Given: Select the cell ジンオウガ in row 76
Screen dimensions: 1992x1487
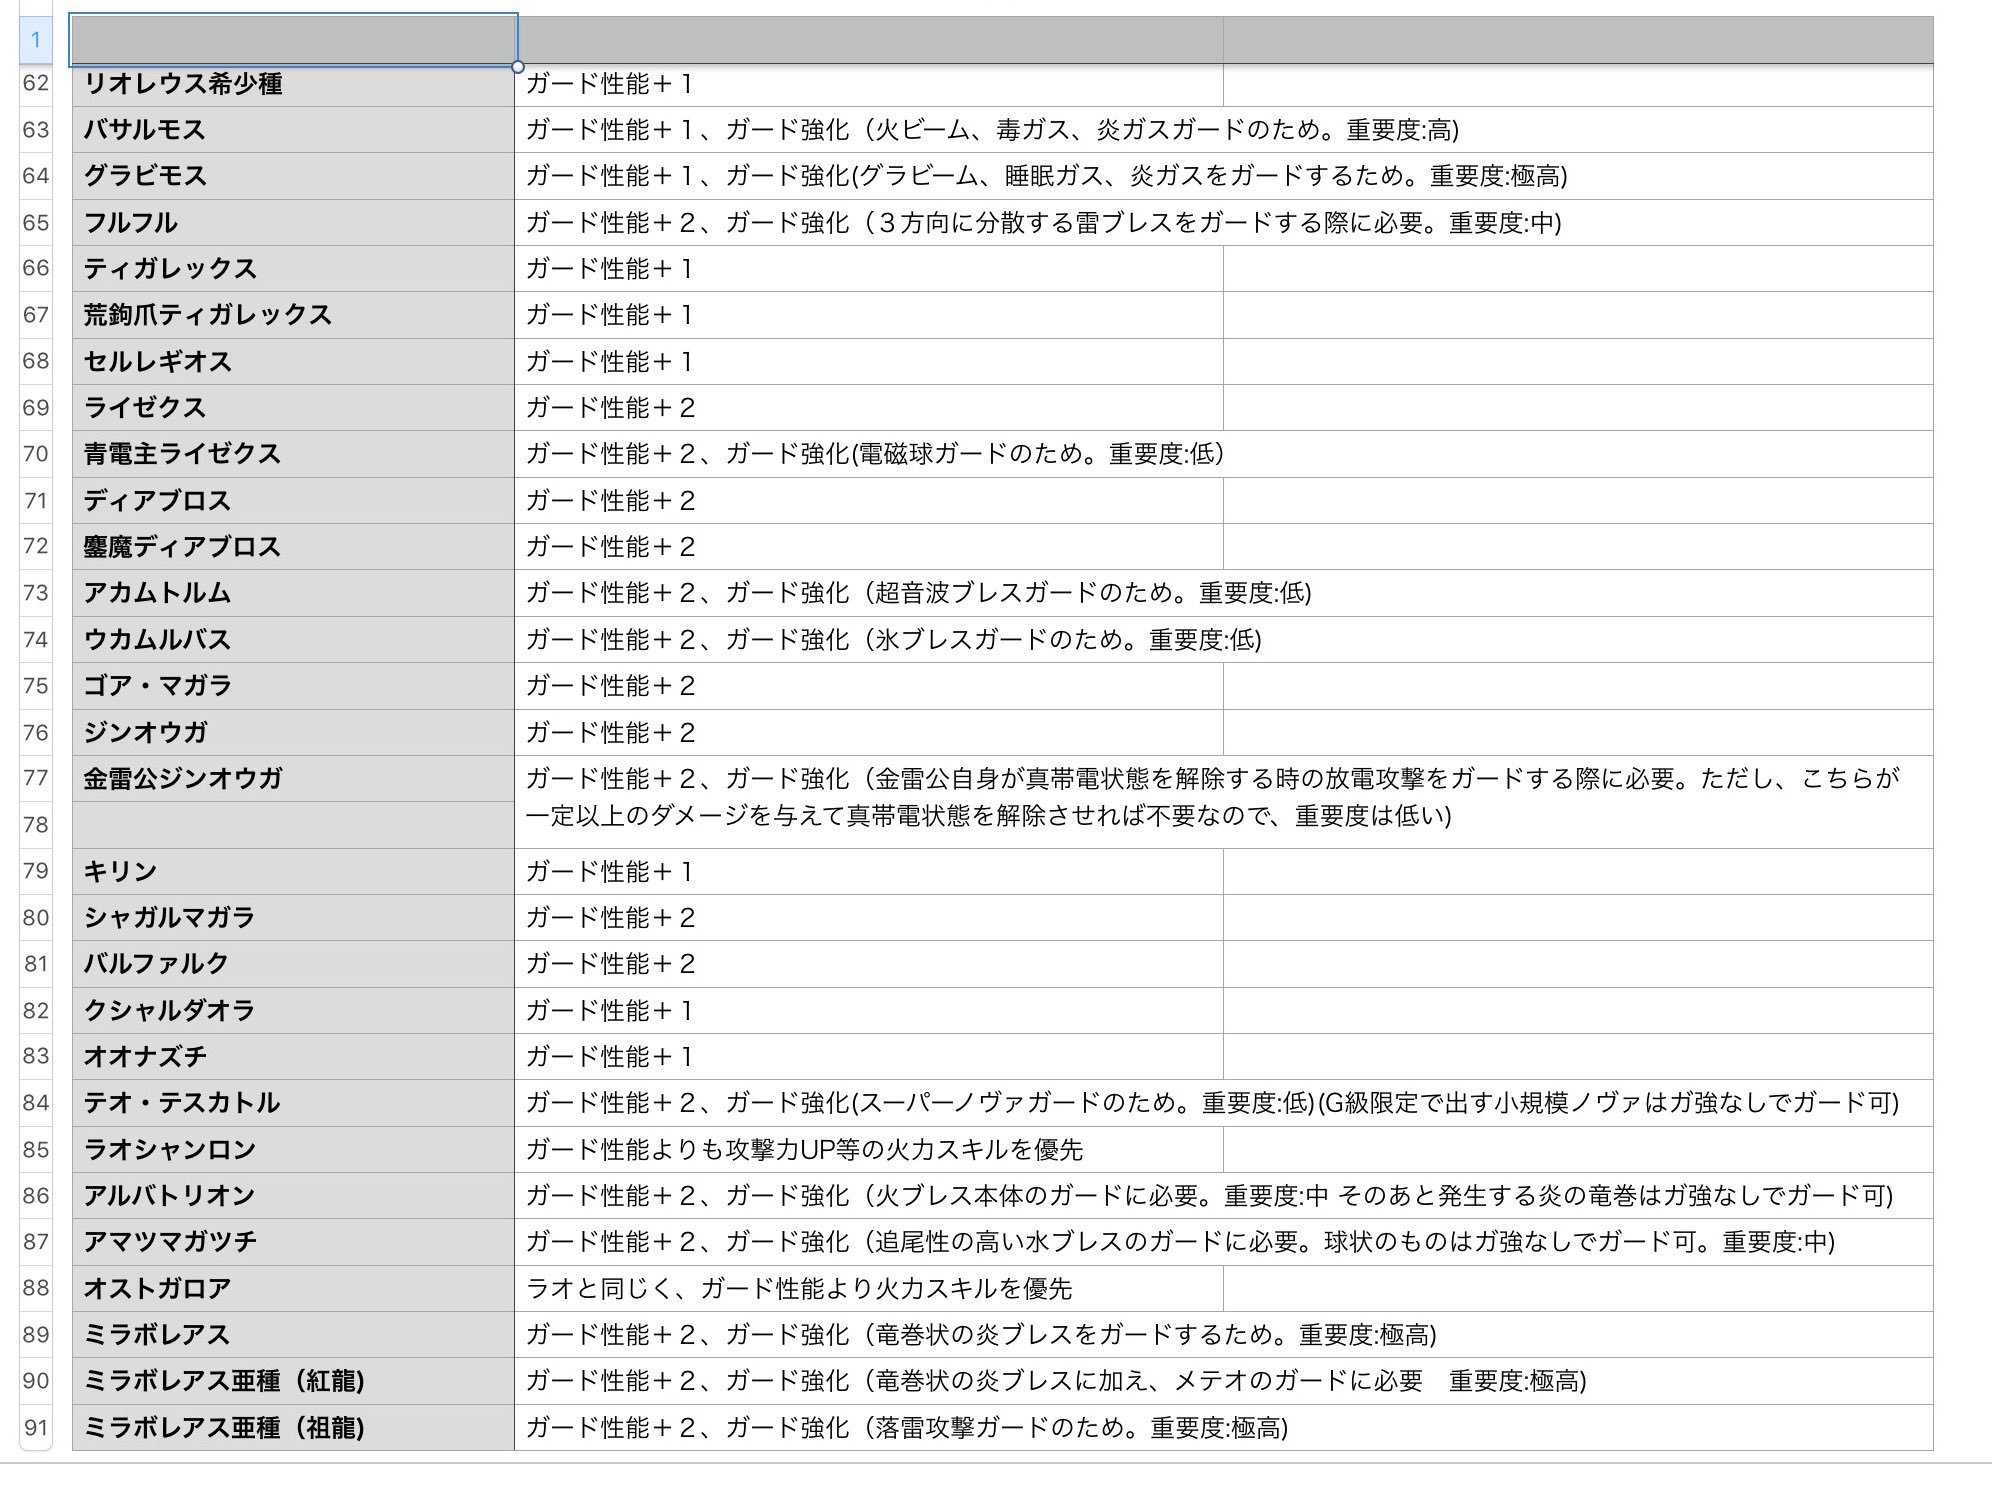Looking at the screenshot, I should [x=293, y=732].
